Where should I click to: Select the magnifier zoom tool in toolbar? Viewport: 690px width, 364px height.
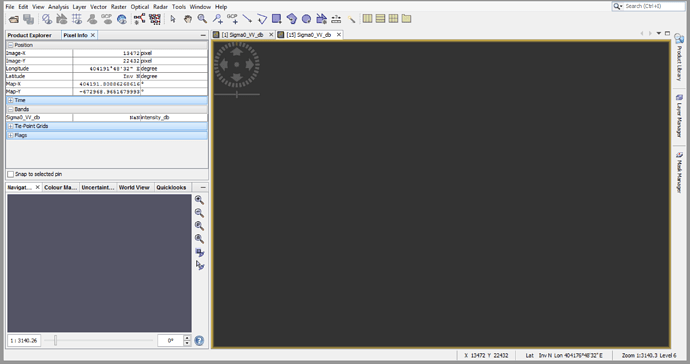pos(202,18)
